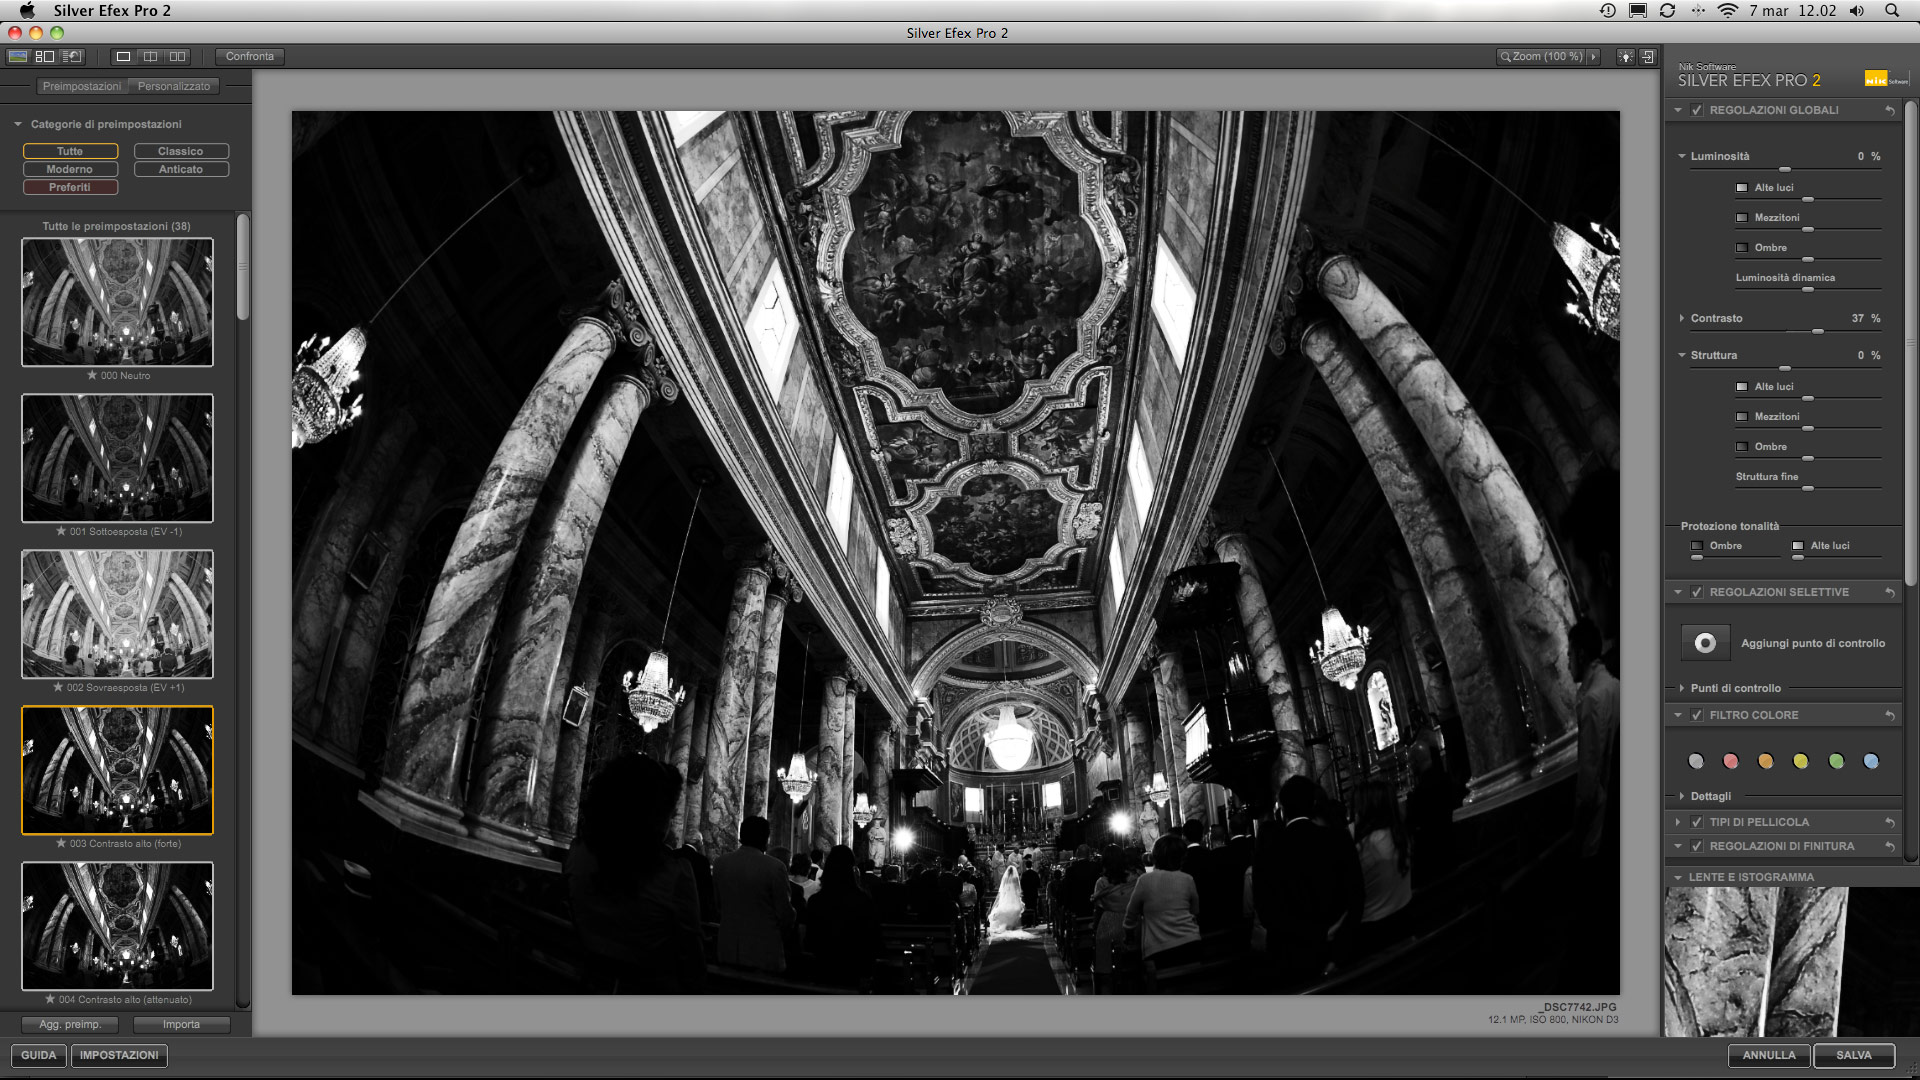
Task: Click Annulla to cancel
Action: (x=1769, y=1056)
